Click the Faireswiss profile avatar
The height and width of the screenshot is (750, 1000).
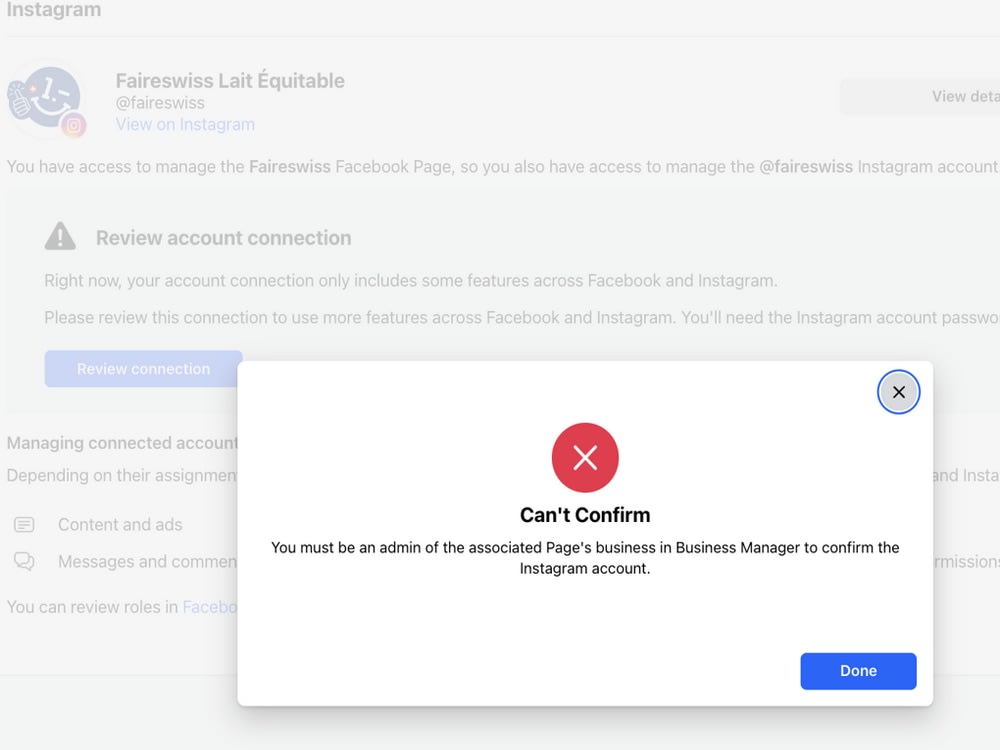click(x=45, y=98)
